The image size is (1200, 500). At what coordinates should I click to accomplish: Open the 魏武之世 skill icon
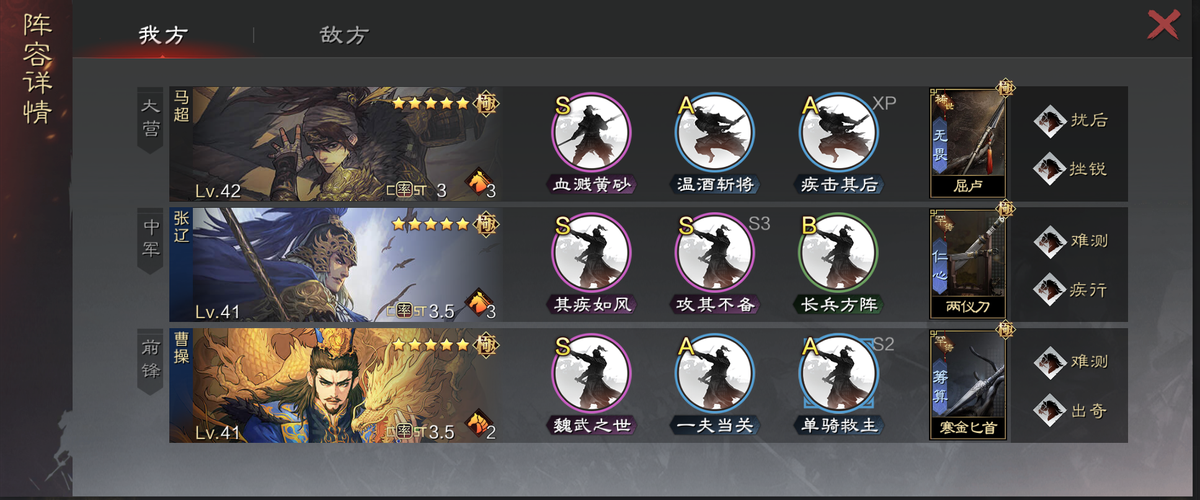click(x=592, y=374)
